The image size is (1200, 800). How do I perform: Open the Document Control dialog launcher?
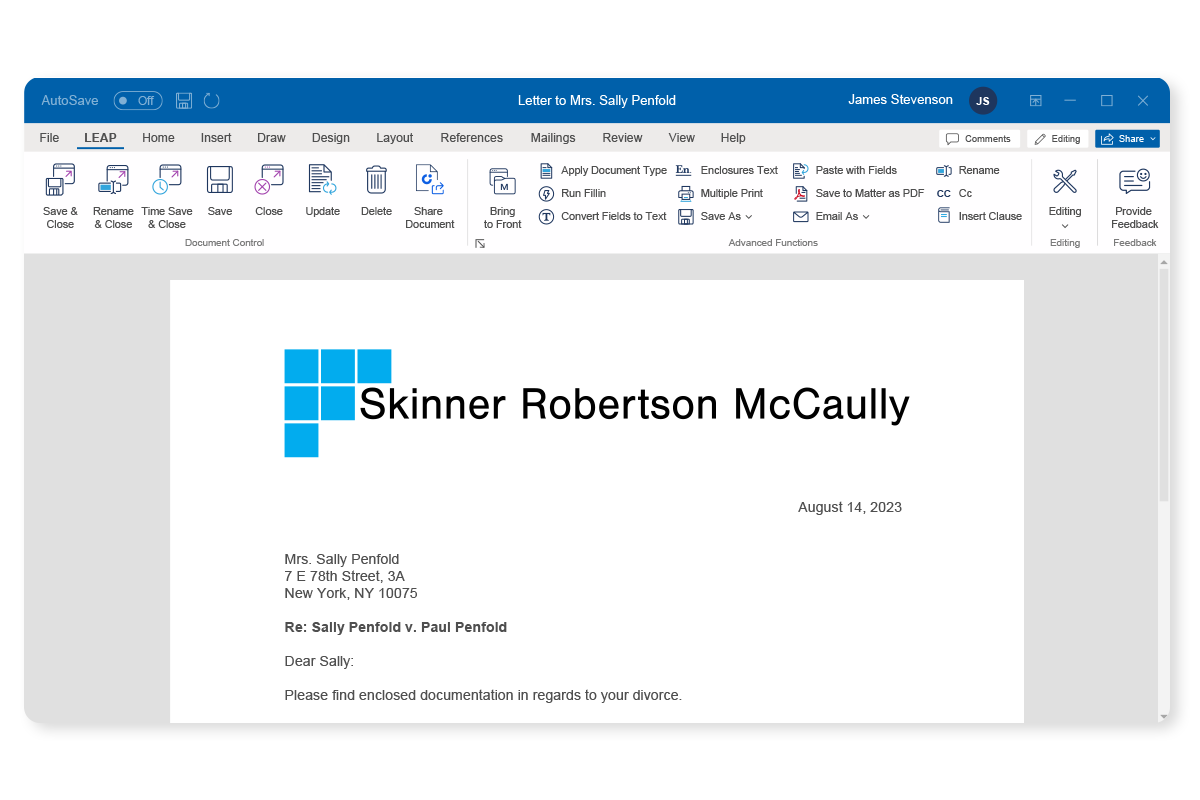[x=480, y=243]
